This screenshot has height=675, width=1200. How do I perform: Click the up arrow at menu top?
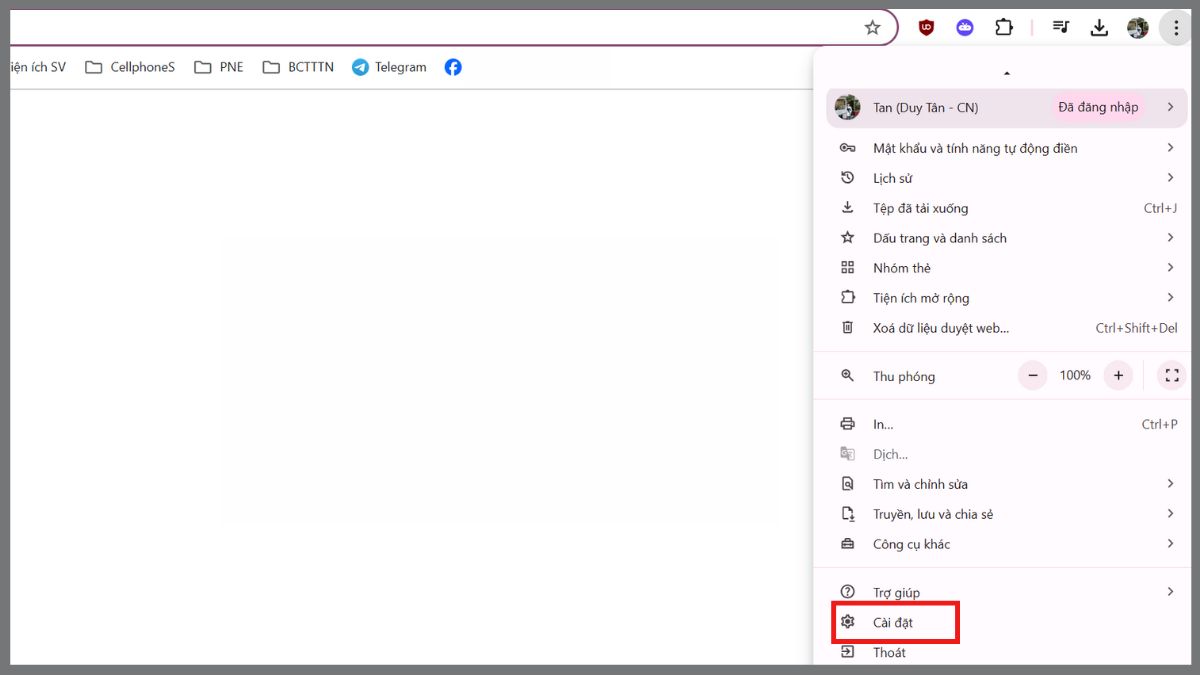click(1007, 73)
